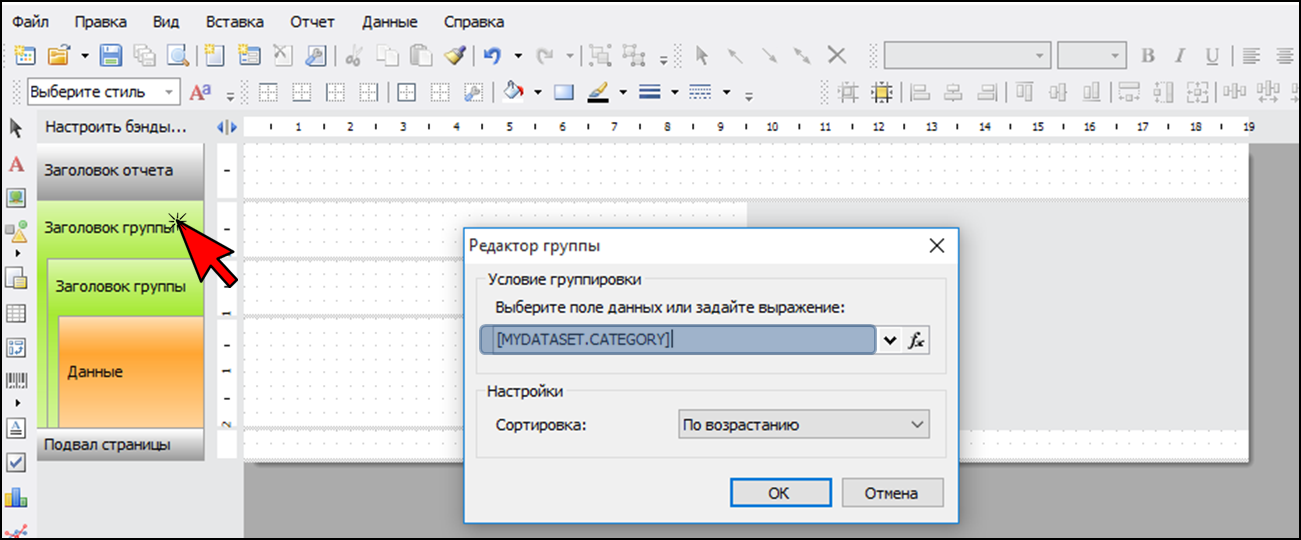Open the Сортировка dropdown
This screenshot has height=540, width=1301.
(x=804, y=425)
